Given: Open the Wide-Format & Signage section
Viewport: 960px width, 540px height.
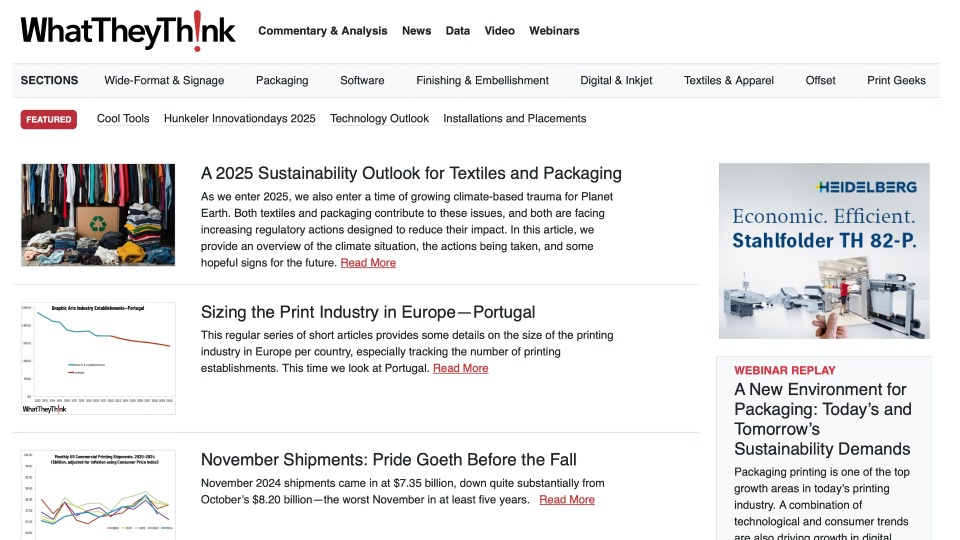Looking at the screenshot, I should tap(164, 81).
